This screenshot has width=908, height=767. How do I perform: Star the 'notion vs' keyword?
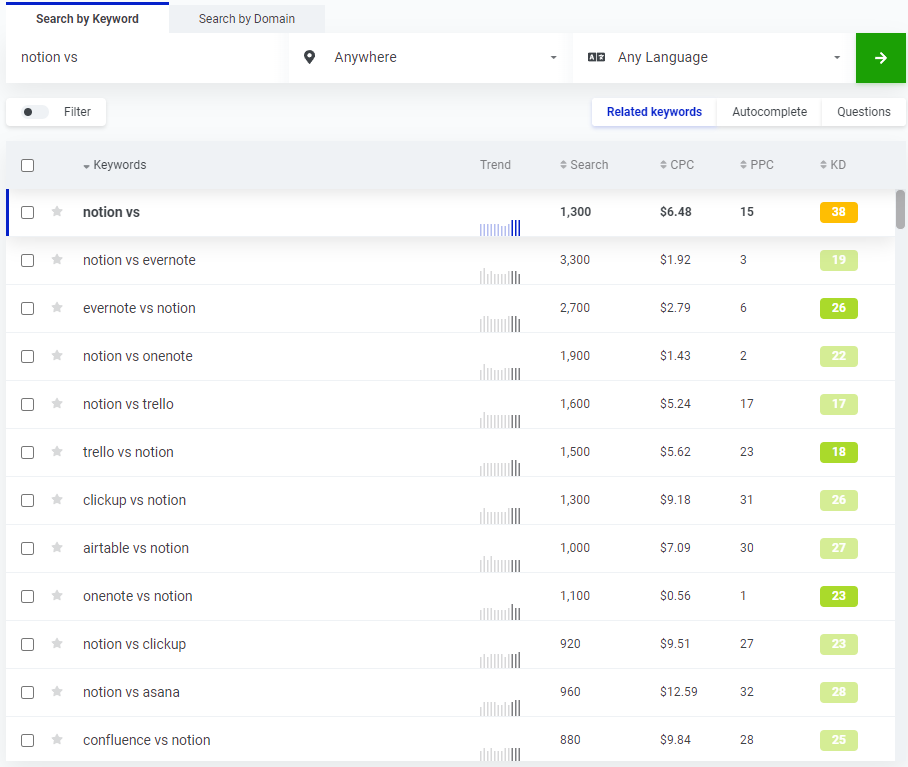[x=57, y=212]
